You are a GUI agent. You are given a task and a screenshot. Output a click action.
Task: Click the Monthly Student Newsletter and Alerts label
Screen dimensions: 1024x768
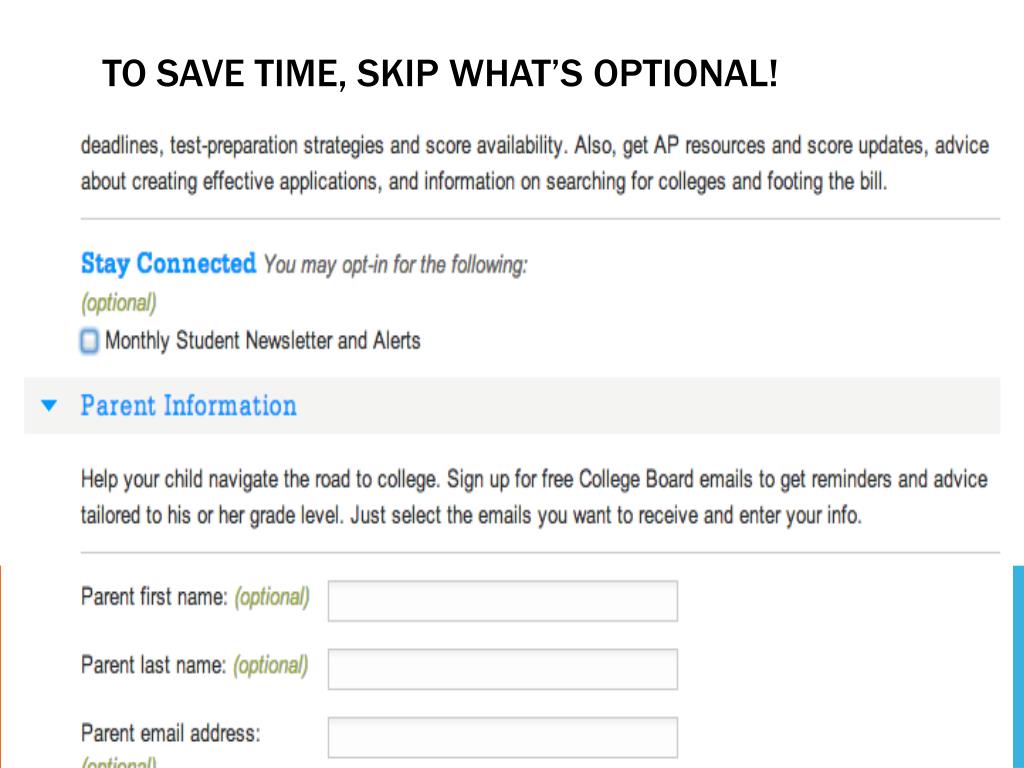click(263, 341)
